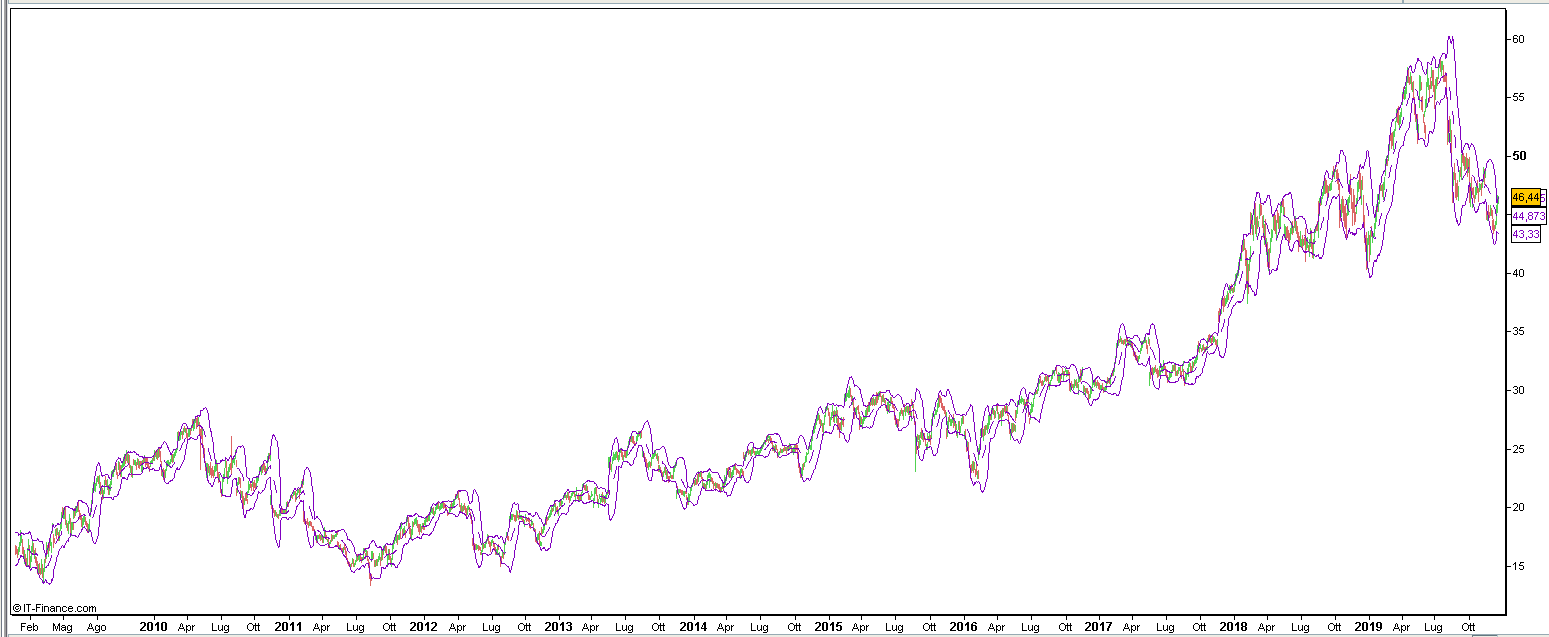Select the 2019 year label on time axis

coord(1368,627)
